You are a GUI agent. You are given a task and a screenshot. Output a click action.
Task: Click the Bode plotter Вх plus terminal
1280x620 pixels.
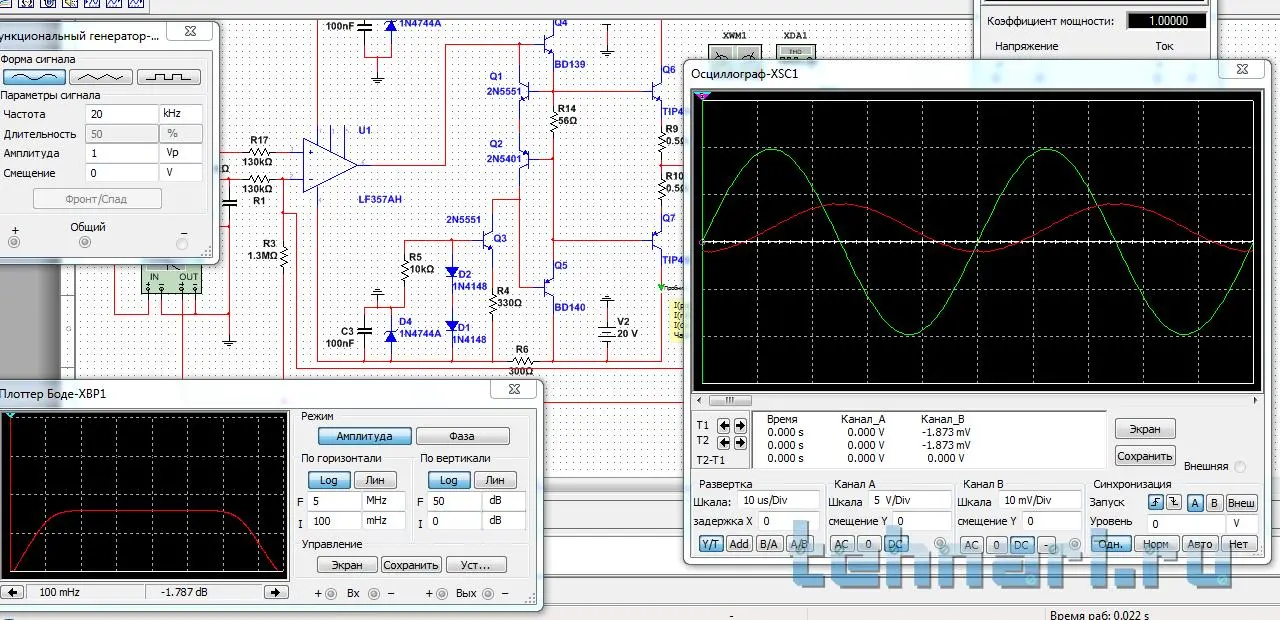[332, 593]
